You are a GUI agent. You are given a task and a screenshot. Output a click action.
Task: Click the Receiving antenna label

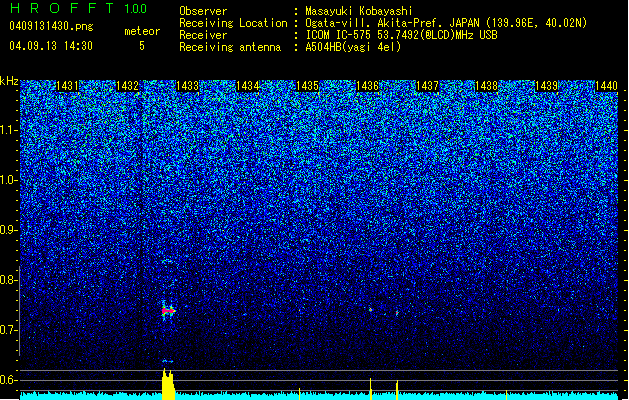click(x=230, y=47)
